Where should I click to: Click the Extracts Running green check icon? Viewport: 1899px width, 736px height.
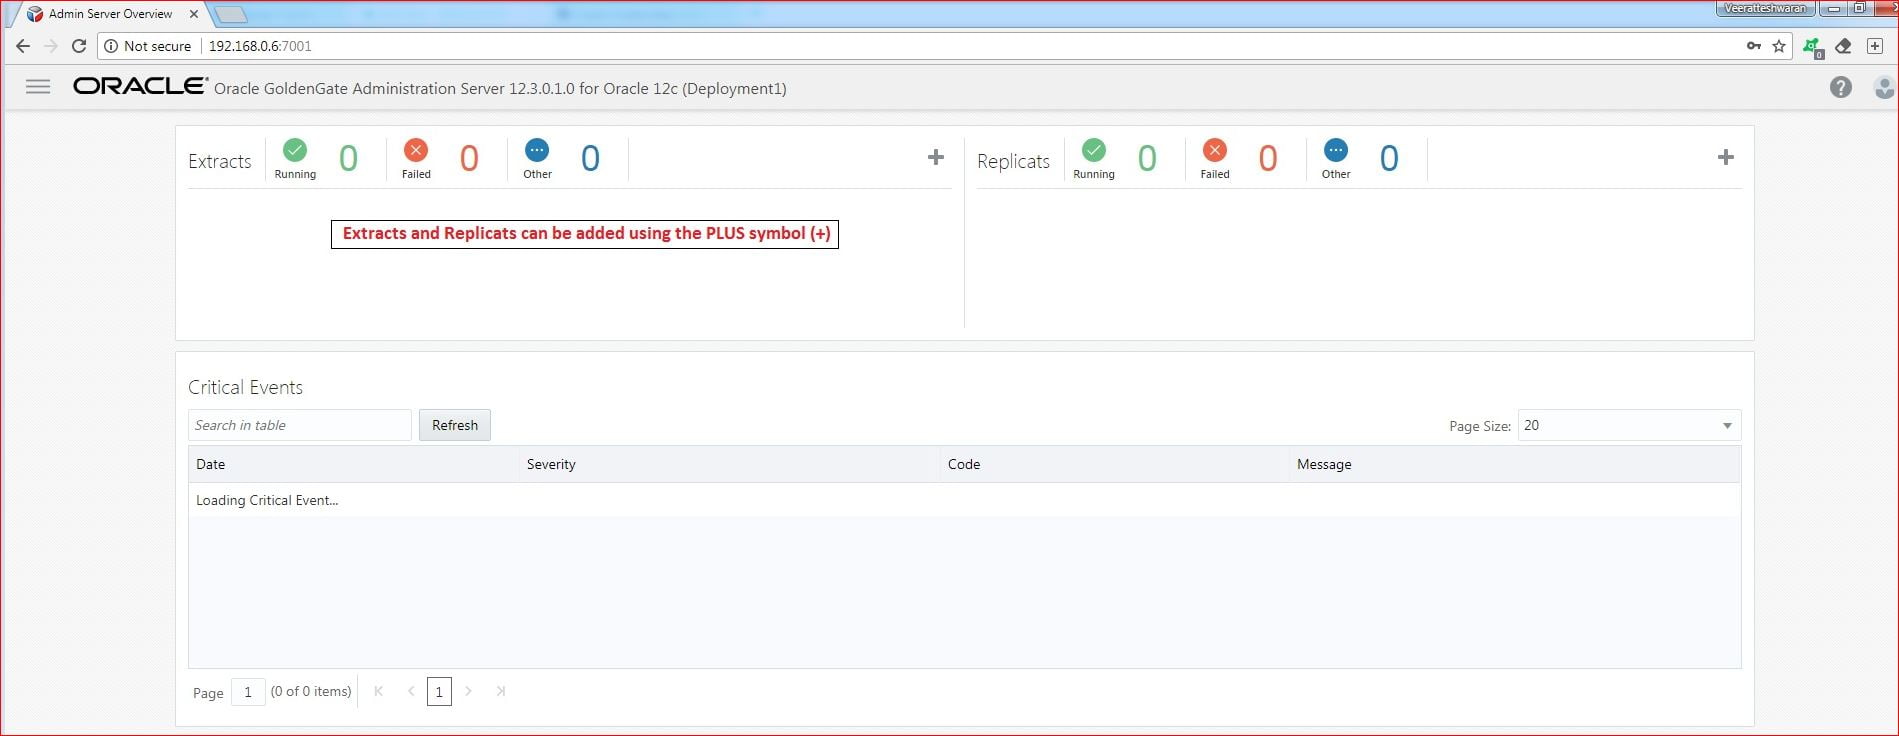tap(295, 150)
